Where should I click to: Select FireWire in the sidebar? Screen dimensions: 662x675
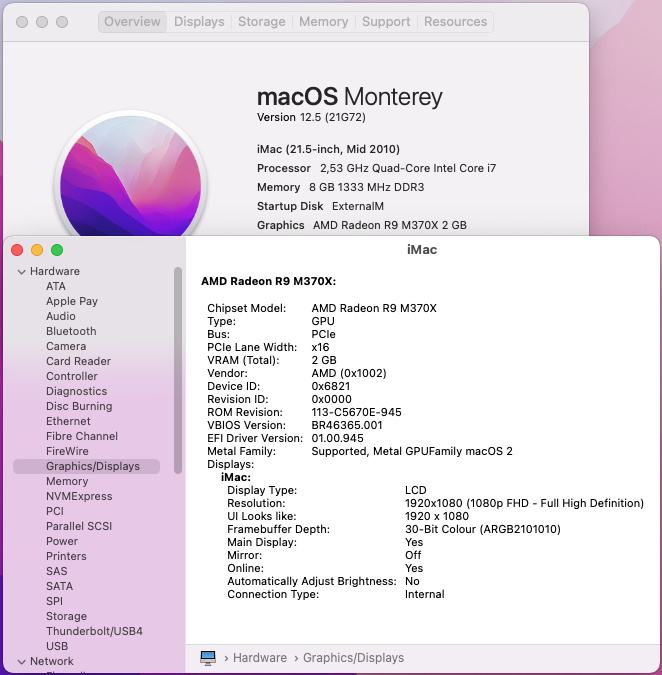(67, 452)
